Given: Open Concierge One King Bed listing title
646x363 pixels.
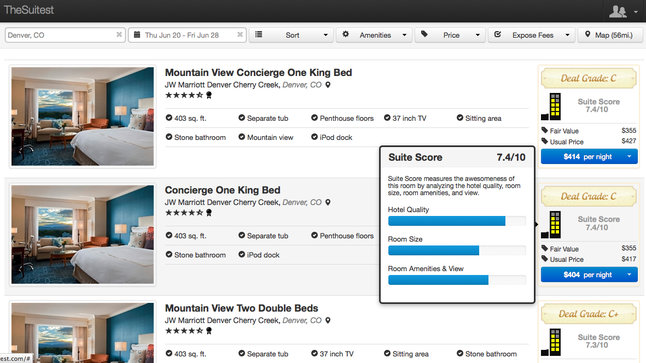Looking at the screenshot, I should tap(222, 190).
